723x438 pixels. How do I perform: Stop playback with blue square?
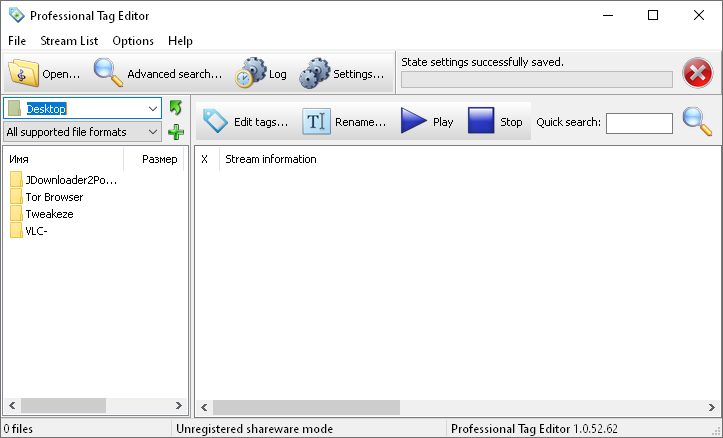(481, 121)
